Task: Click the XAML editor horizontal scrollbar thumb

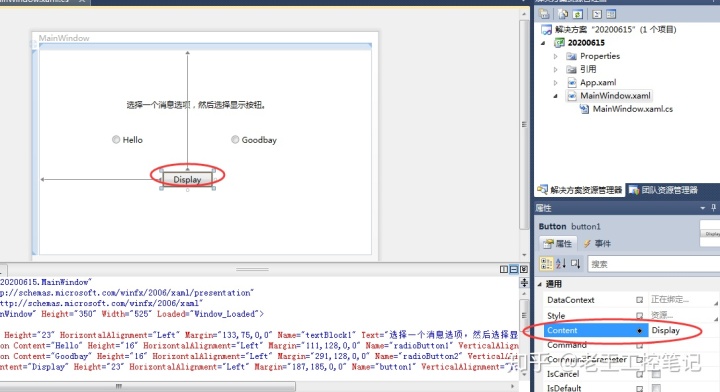Action: coord(148,386)
